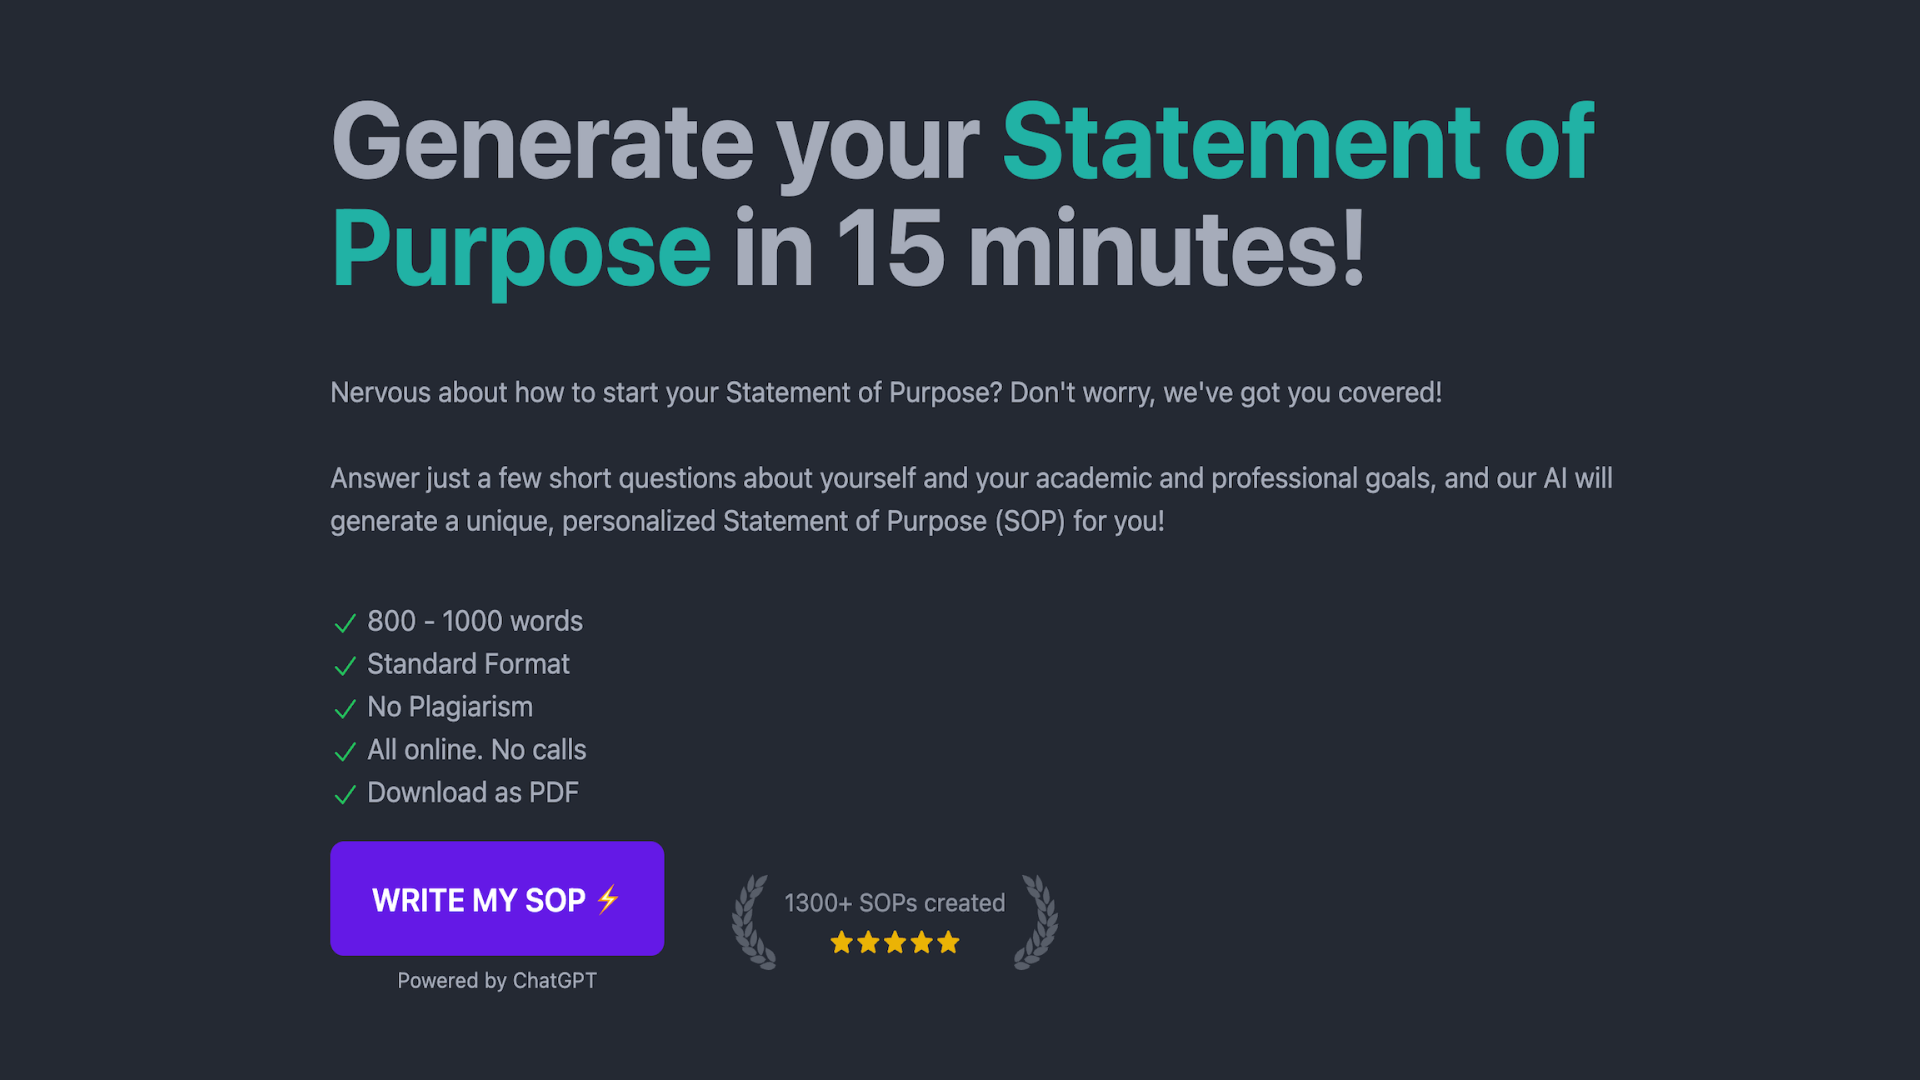This screenshot has width=1920, height=1080.
Task: Click the checkmark beside Download as PDF
Action: coord(344,795)
